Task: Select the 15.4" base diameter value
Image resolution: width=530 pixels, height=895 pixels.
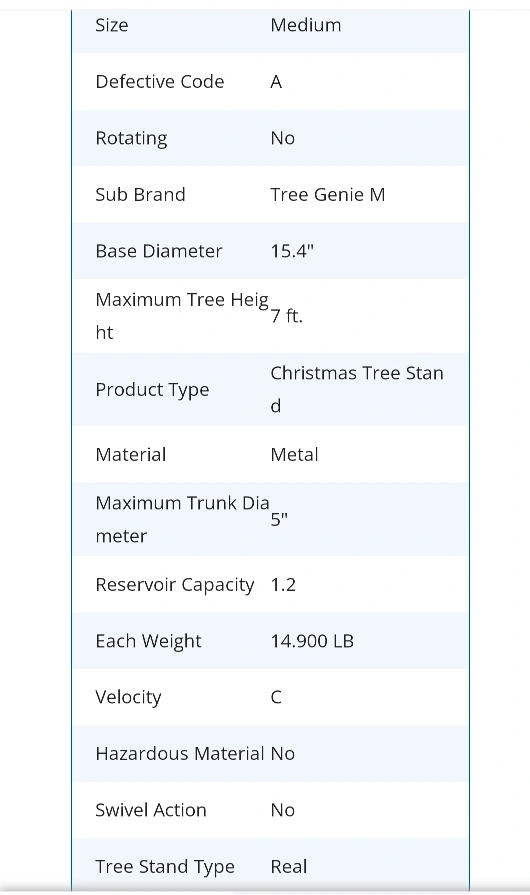Action: point(292,251)
